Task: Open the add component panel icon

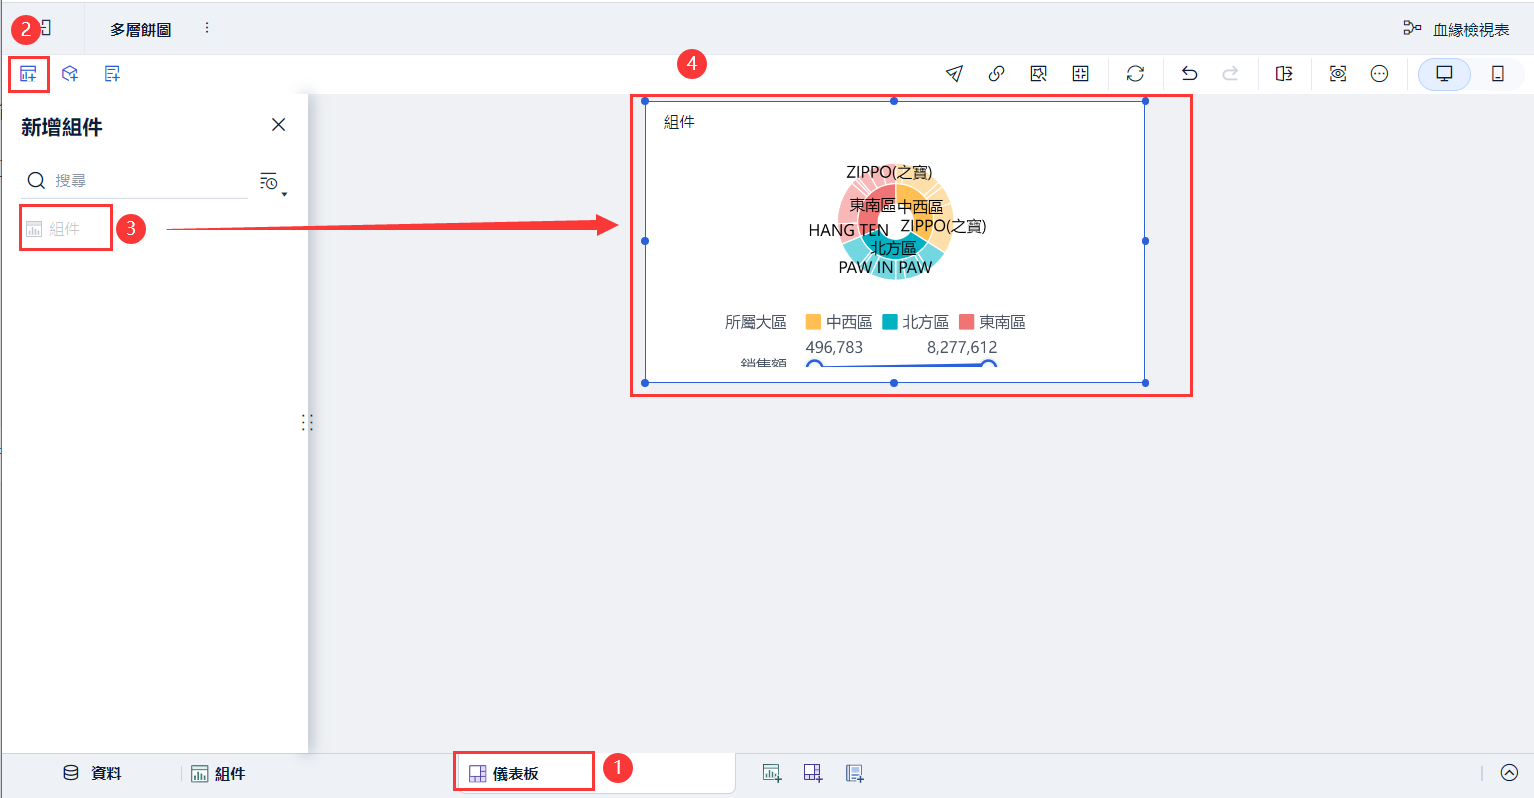Action: [28, 74]
